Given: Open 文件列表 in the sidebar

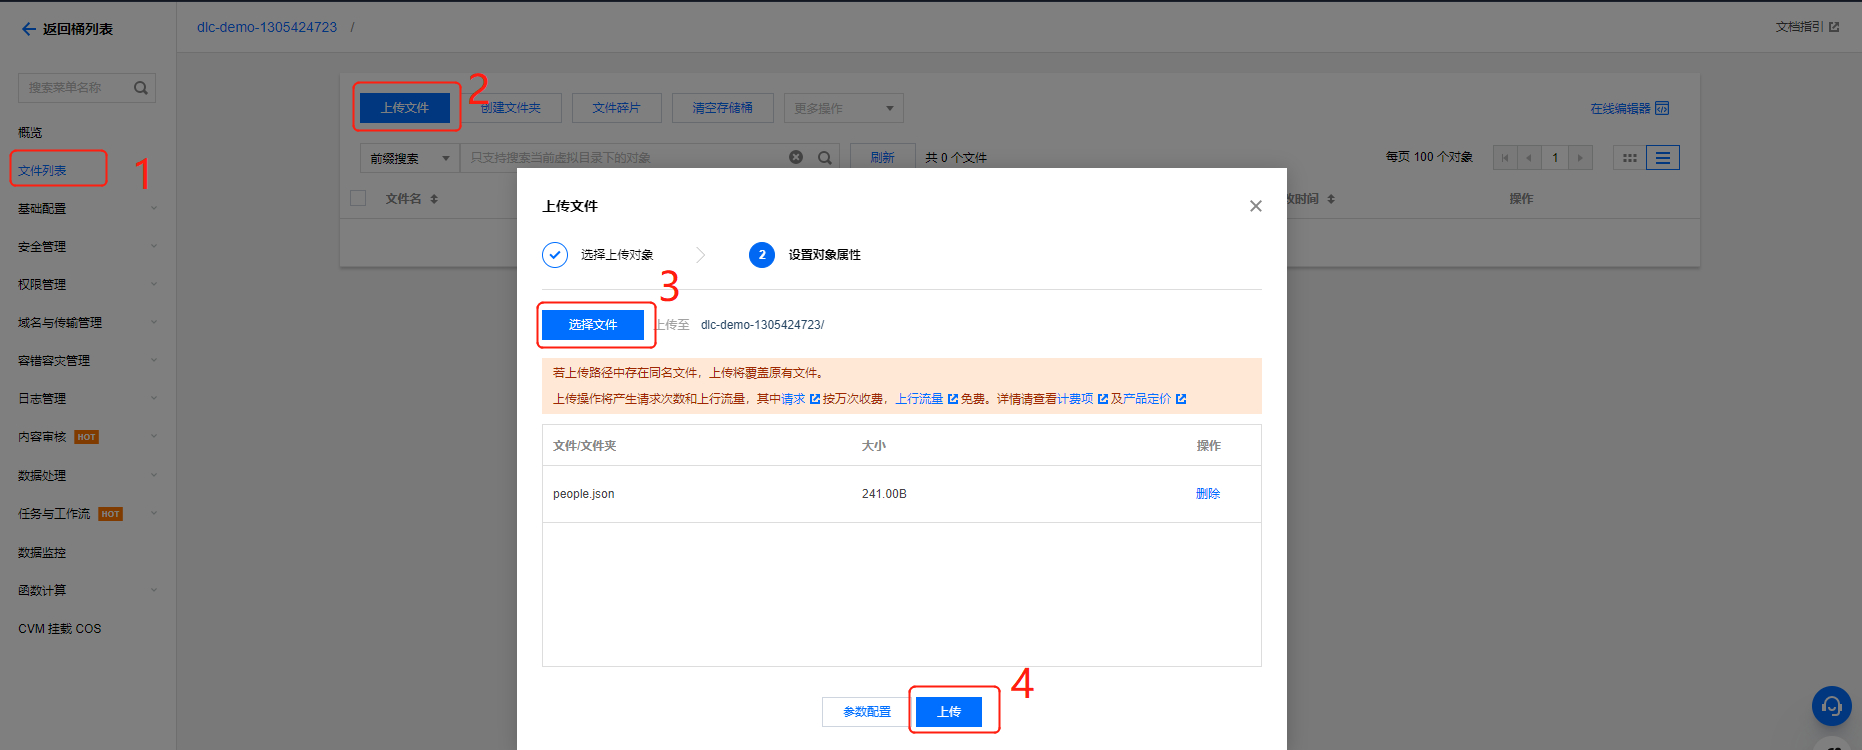Looking at the screenshot, I should [x=43, y=171].
